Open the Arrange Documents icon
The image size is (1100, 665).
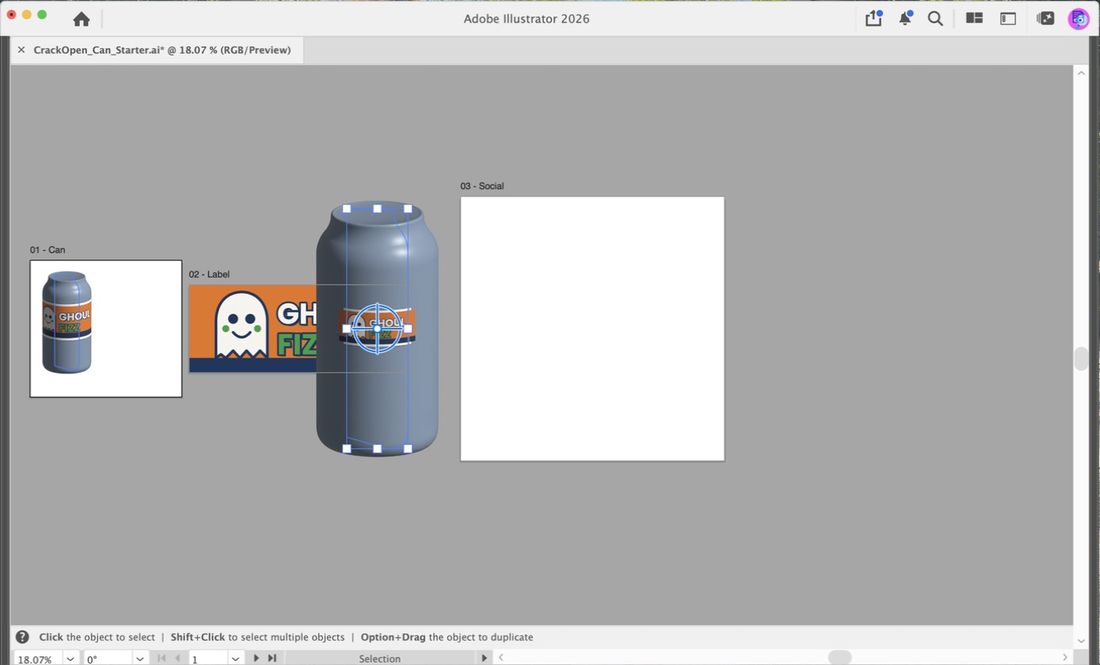tap(974, 18)
